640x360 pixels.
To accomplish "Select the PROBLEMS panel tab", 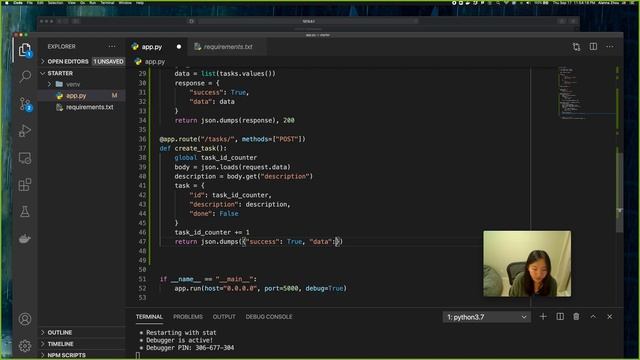I will [188, 317].
